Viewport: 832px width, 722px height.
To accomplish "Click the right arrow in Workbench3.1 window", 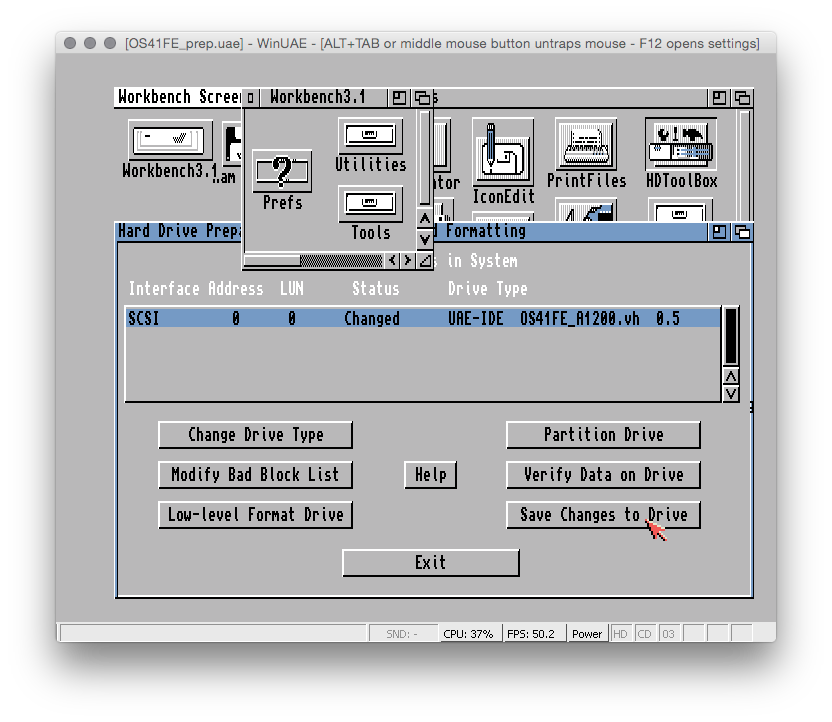I will tap(407, 260).
